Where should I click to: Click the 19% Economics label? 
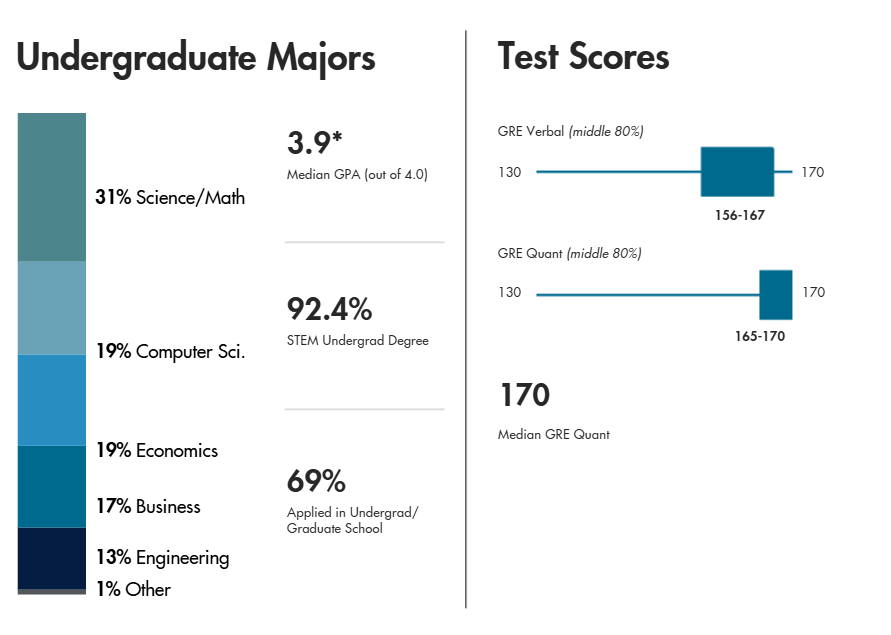(157, 450)
